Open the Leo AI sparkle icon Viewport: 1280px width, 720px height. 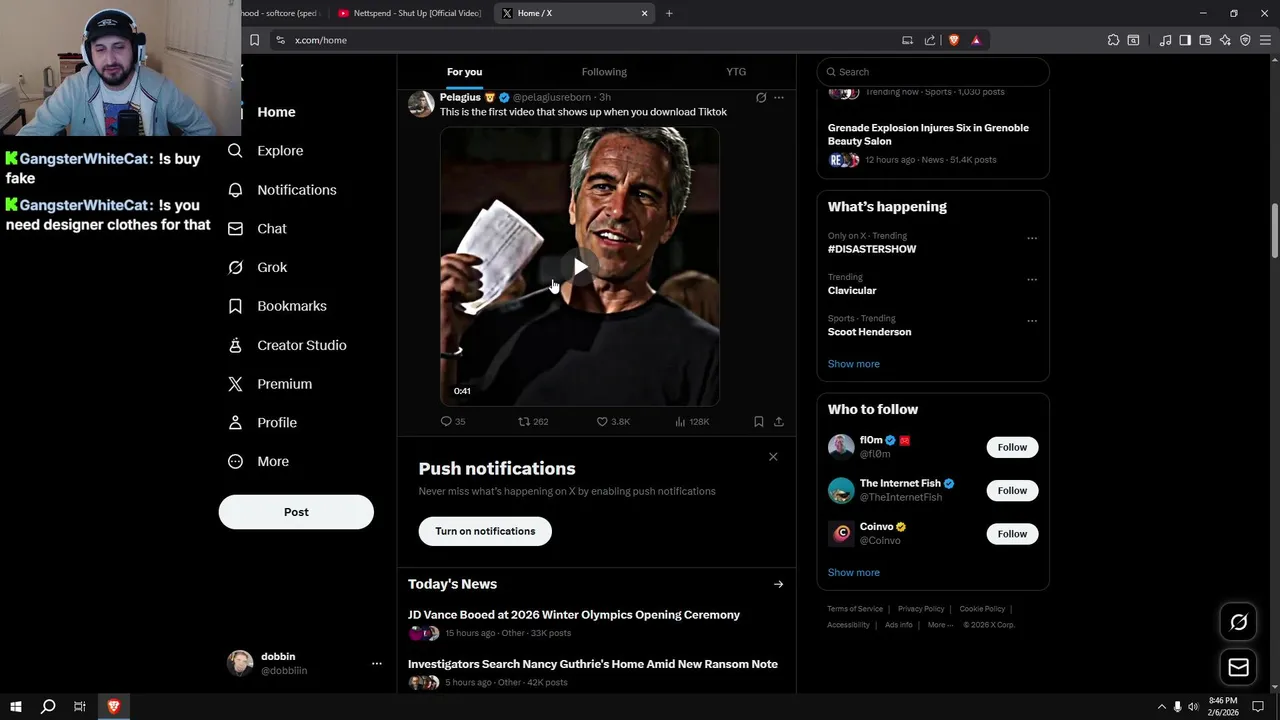(x=1225, y=40)
